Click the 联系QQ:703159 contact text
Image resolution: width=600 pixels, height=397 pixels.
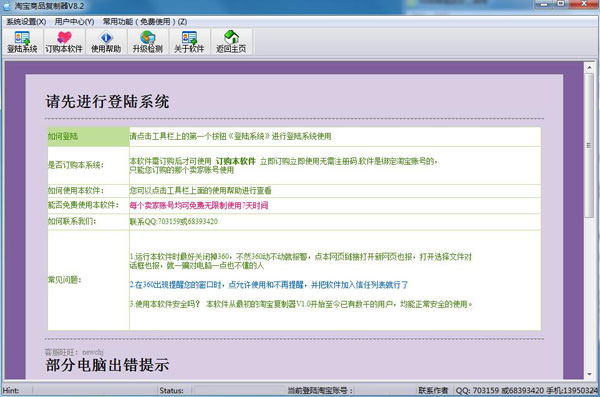point(174,222)
